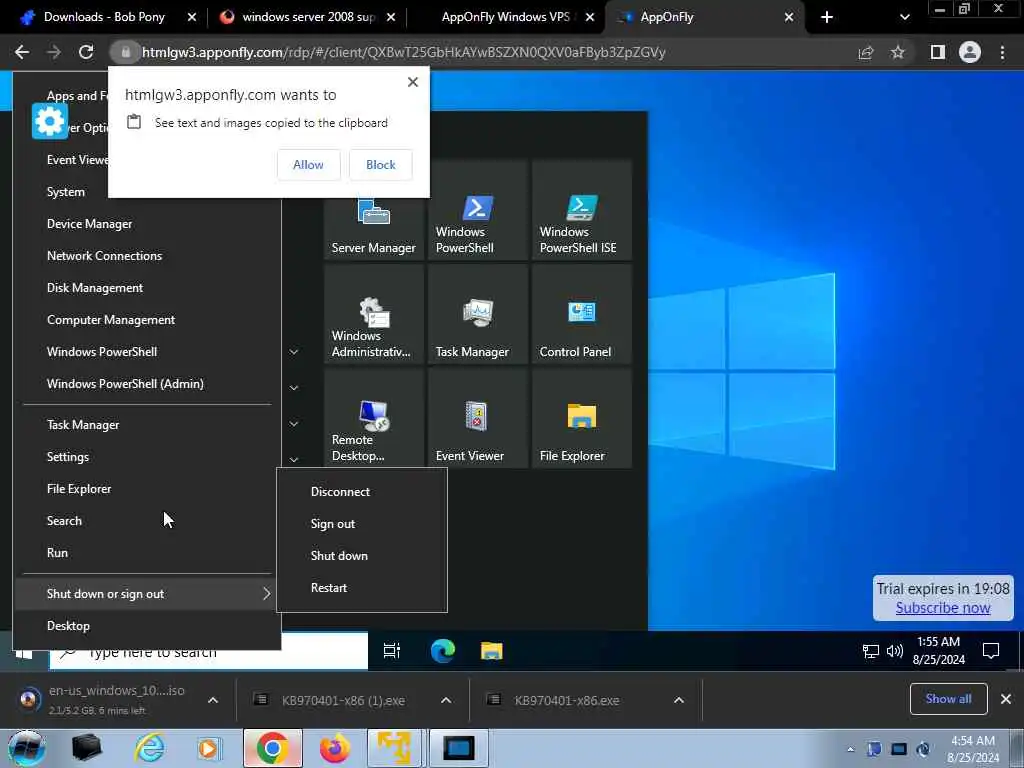
Task: Open File Explorer in remote taskbar
Action: 492,651
